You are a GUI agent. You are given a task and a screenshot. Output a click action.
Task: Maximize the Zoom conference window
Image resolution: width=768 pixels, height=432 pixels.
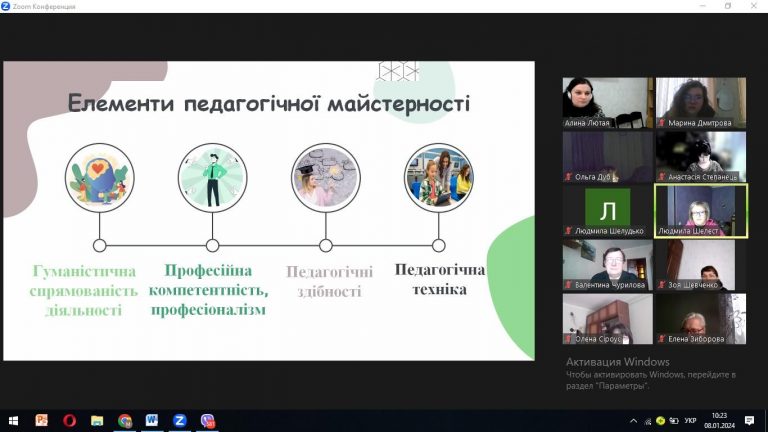tap(727, 6)
